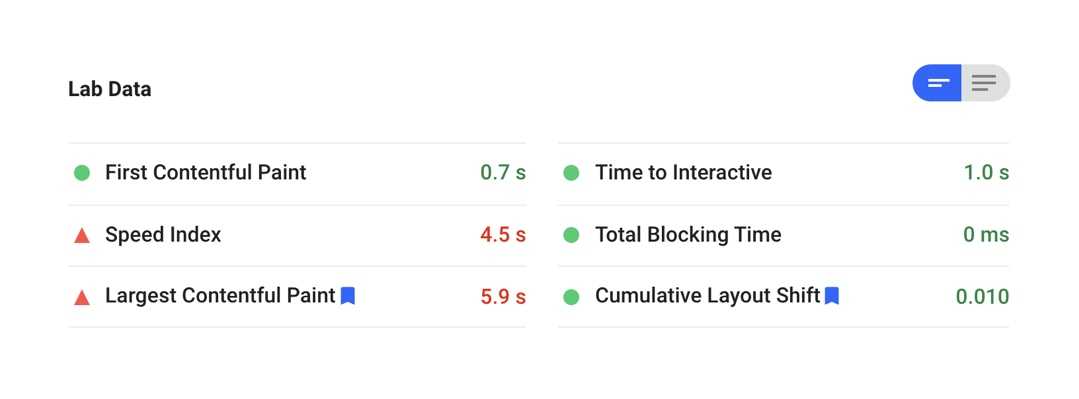The height and width of the screenshot is (399, 1079).
Task: Click green circle next to Time to Interactive
Action: (571, 173)
